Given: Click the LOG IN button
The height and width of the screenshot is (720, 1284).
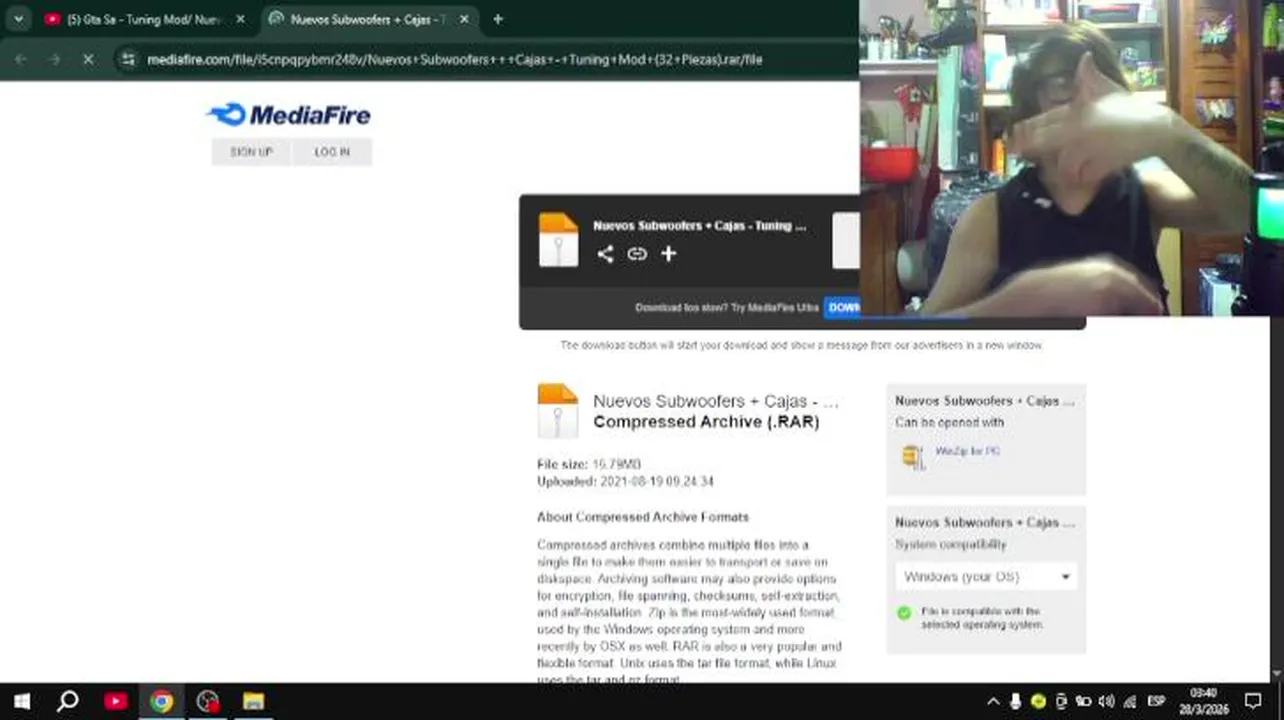Looking at the screenshot, I should [x=332, y=152].
